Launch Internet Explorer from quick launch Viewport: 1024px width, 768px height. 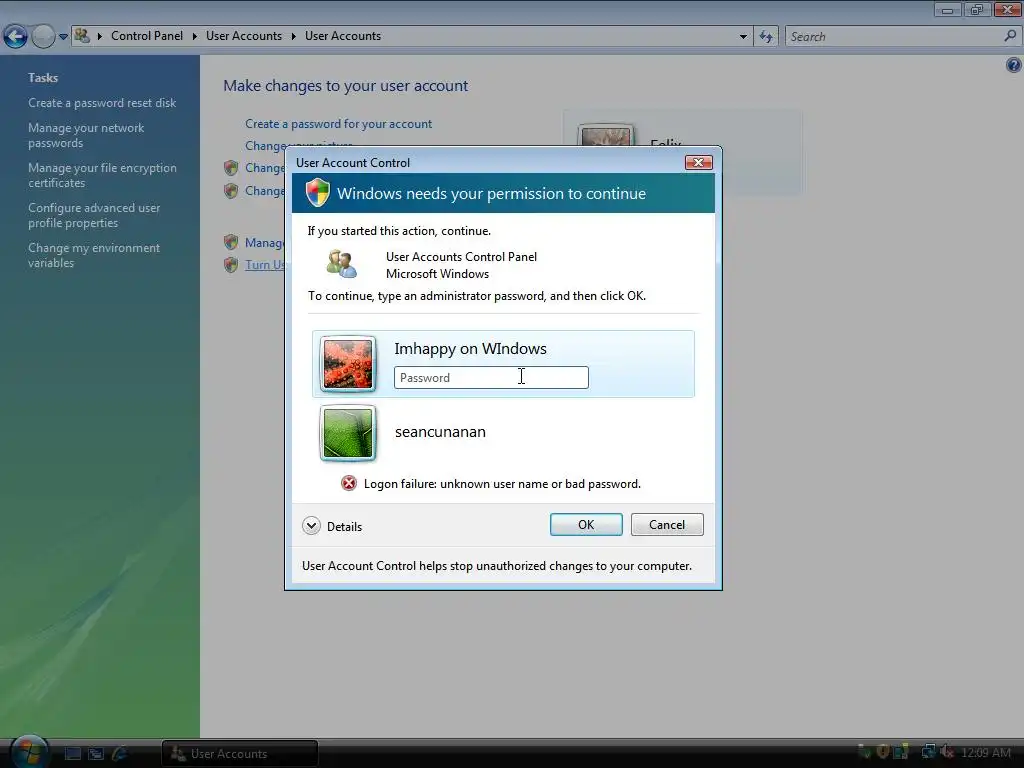point(120,754)
